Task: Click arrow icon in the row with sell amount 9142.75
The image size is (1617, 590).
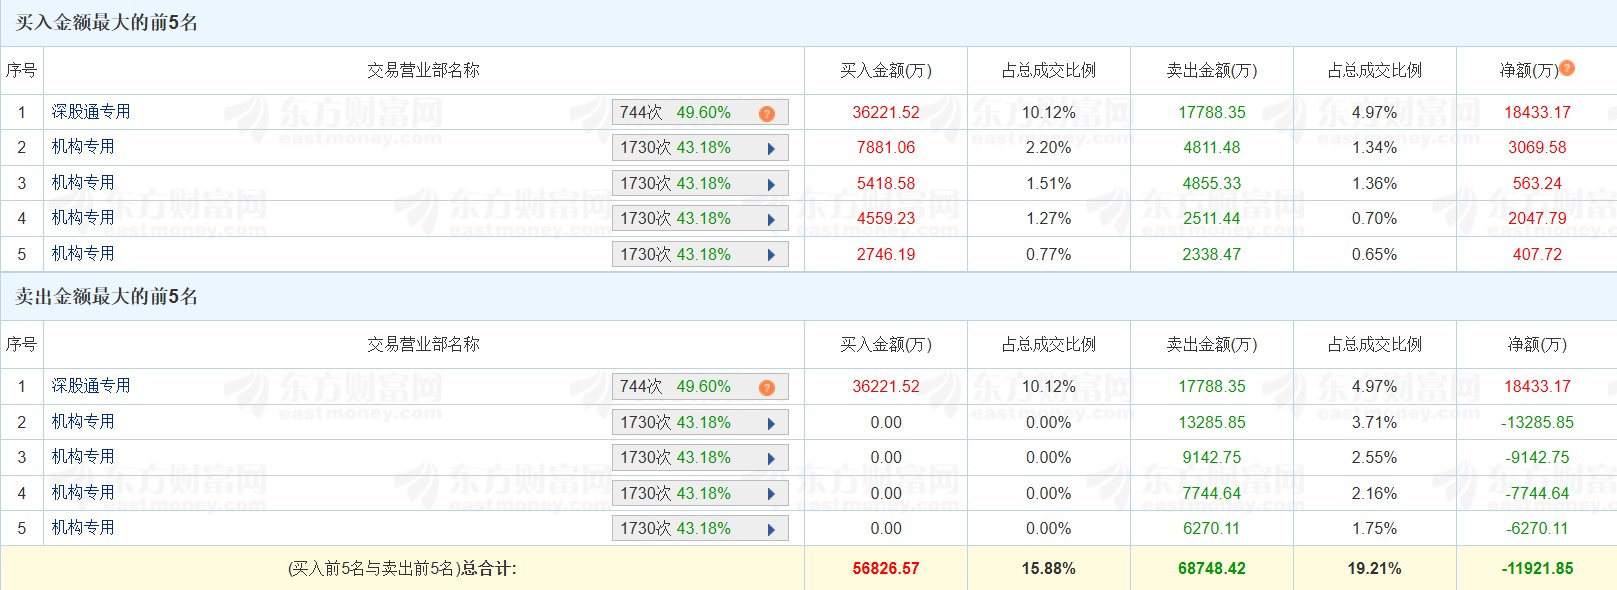Action: (771, 459)
